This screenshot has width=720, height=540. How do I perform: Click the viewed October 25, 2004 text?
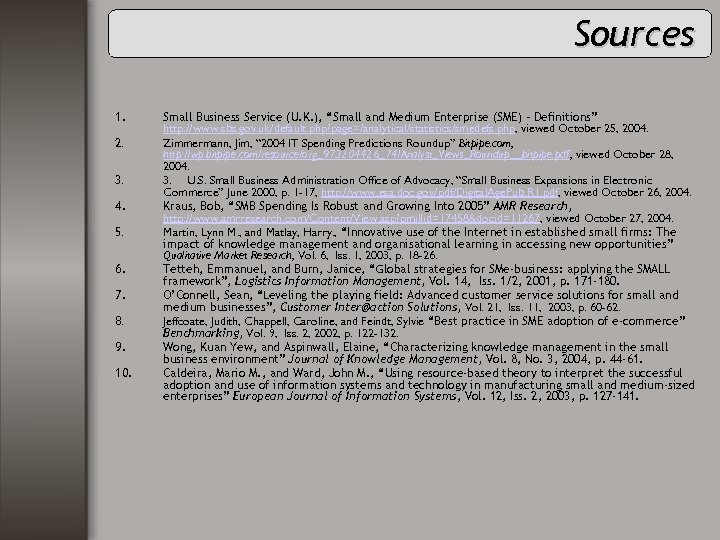point(584,129)
